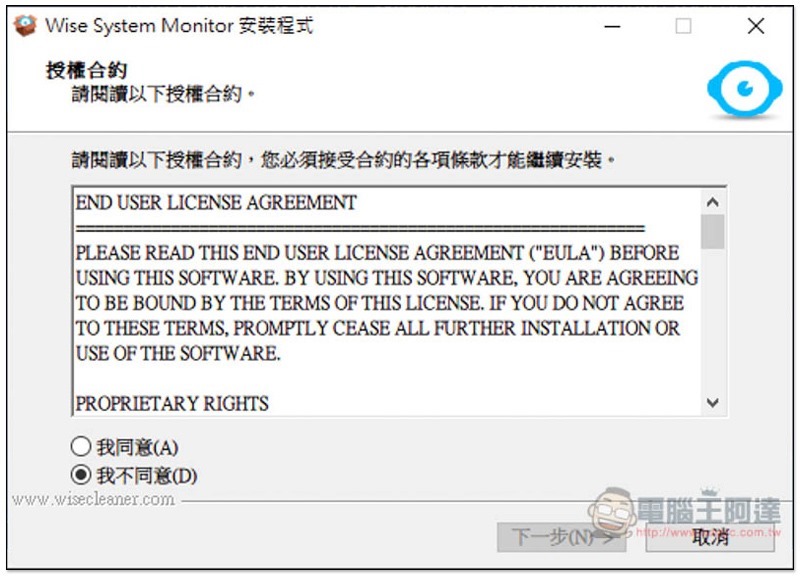Viewport: 800px width, 576px height.
Task: Click the disabled maximize window button
Action: [x=683, y=26]
